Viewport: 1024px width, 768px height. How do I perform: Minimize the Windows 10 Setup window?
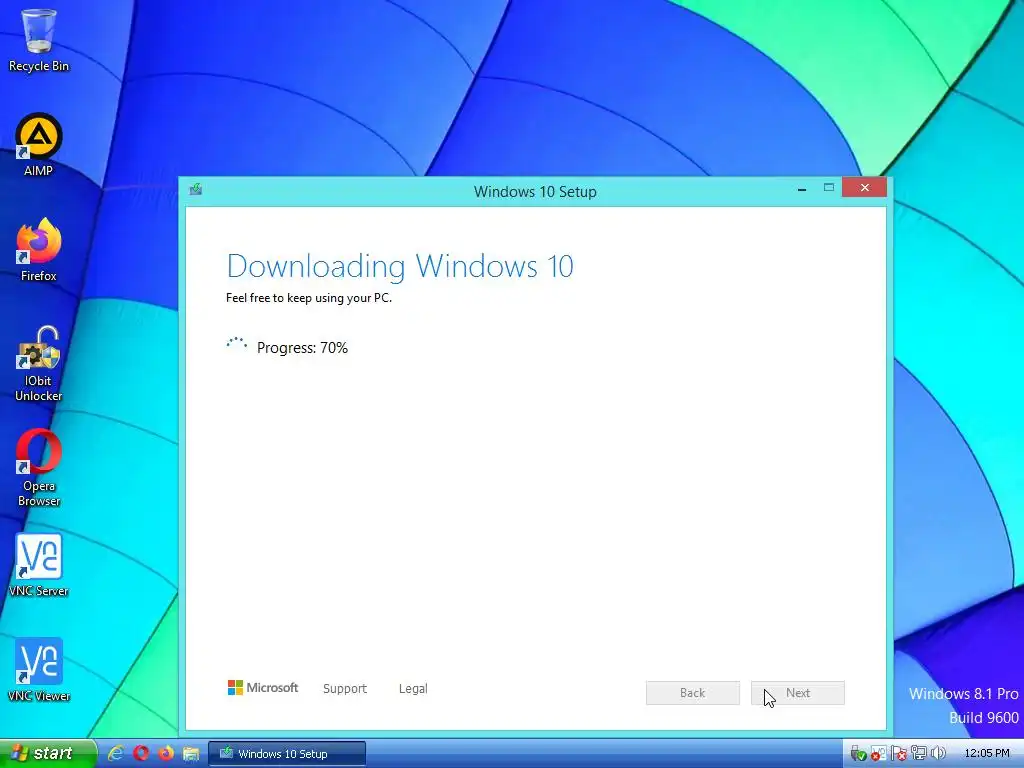click(x=802, y=188)
